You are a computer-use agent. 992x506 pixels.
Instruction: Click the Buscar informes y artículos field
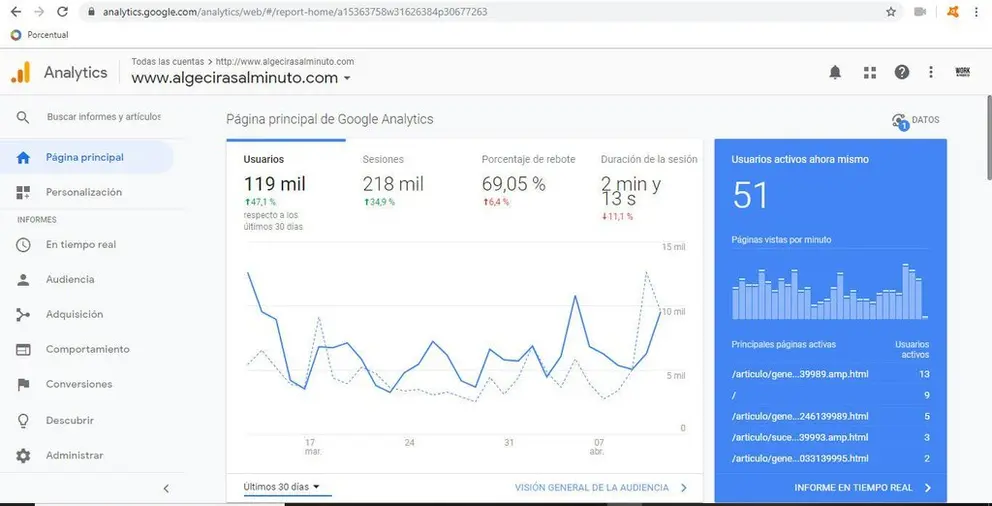(x=104, y=117)
